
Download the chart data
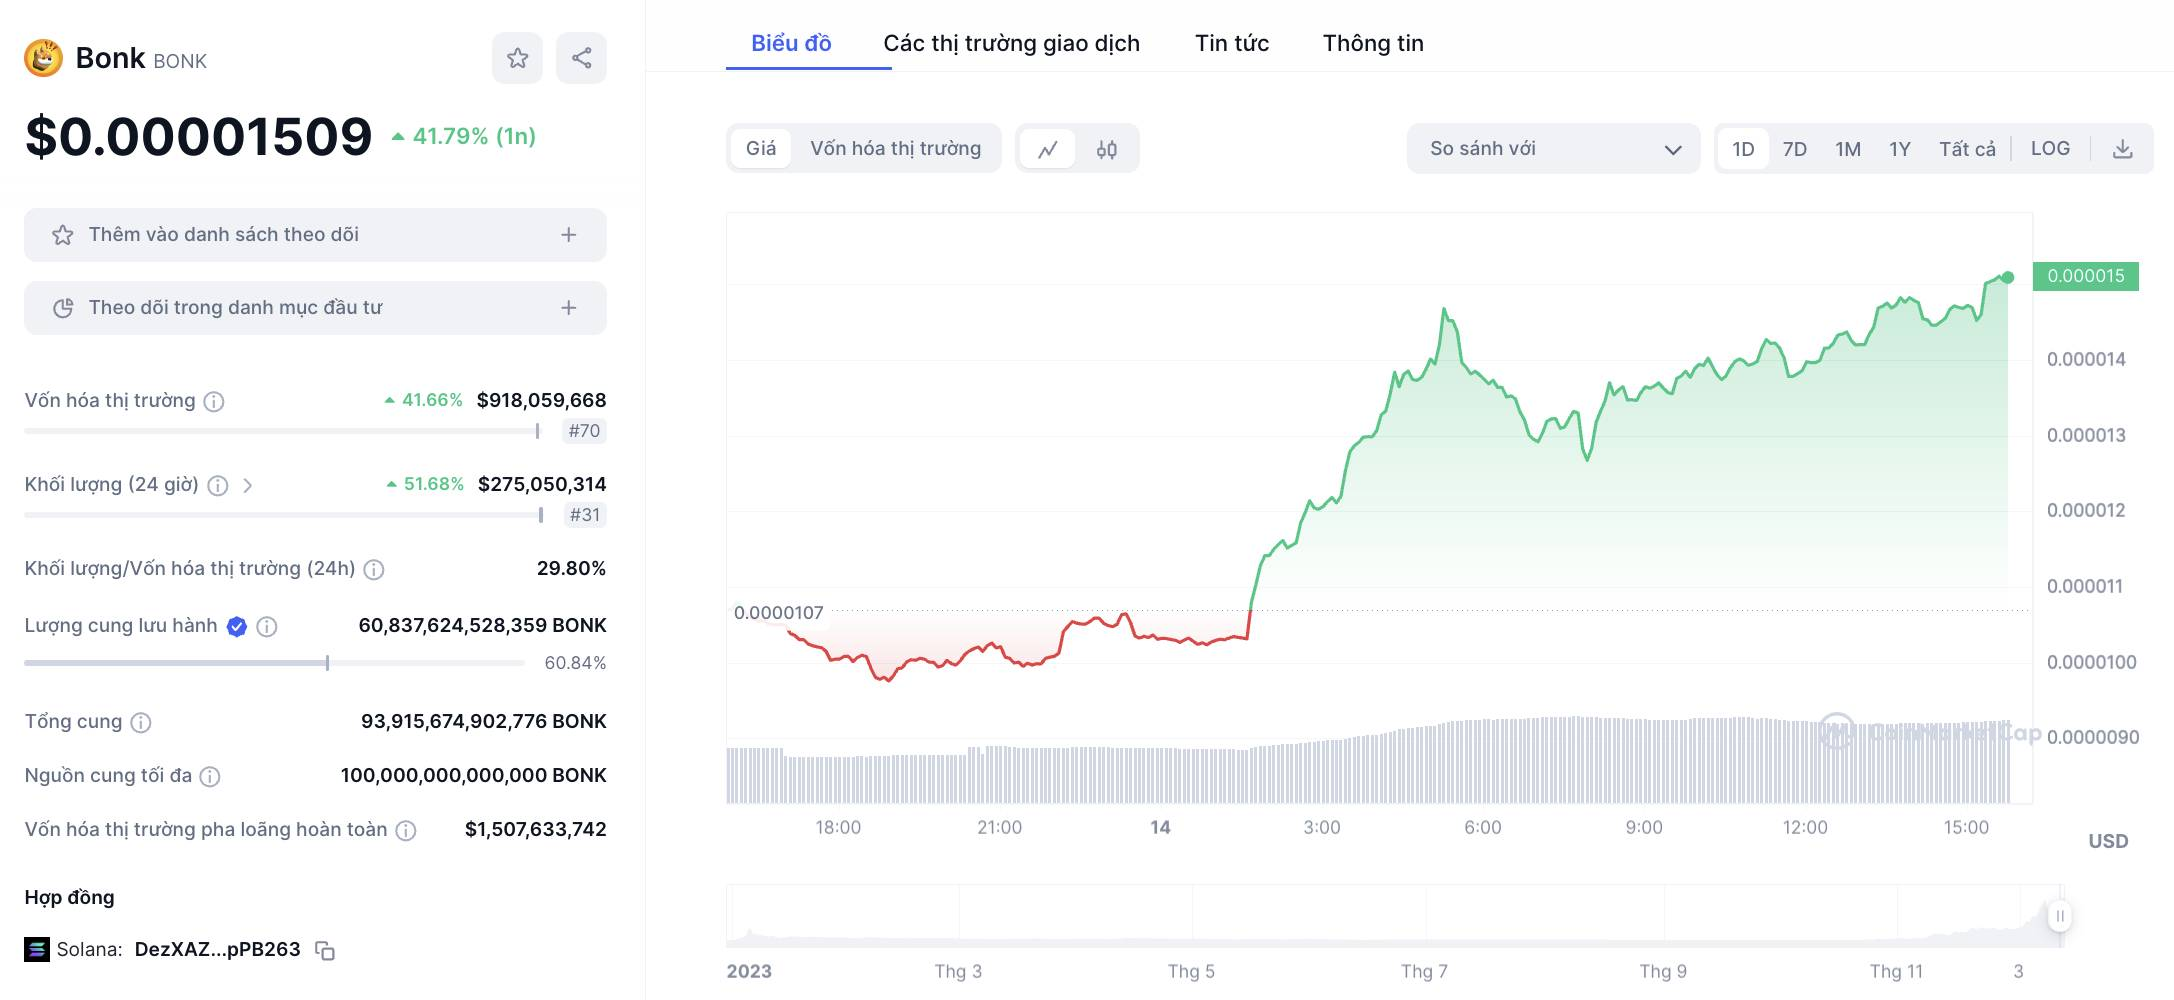pos(2123,149)
